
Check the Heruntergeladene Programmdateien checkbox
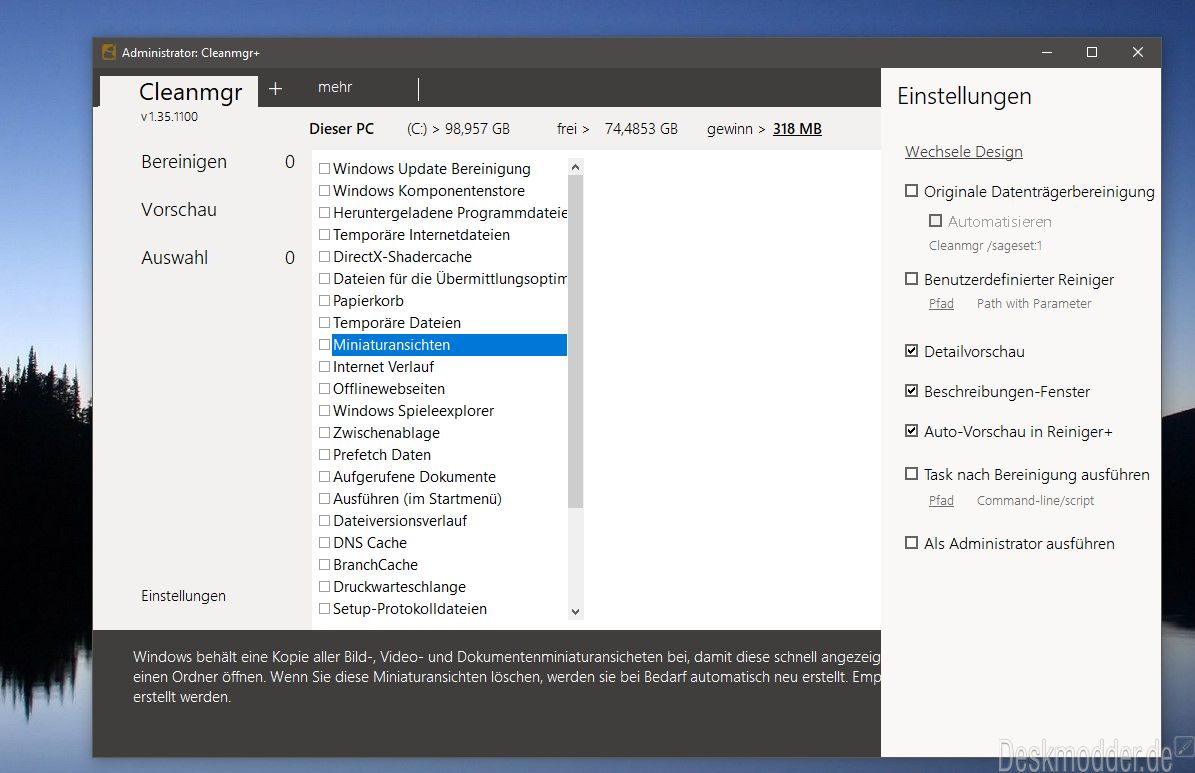[325, 213]
